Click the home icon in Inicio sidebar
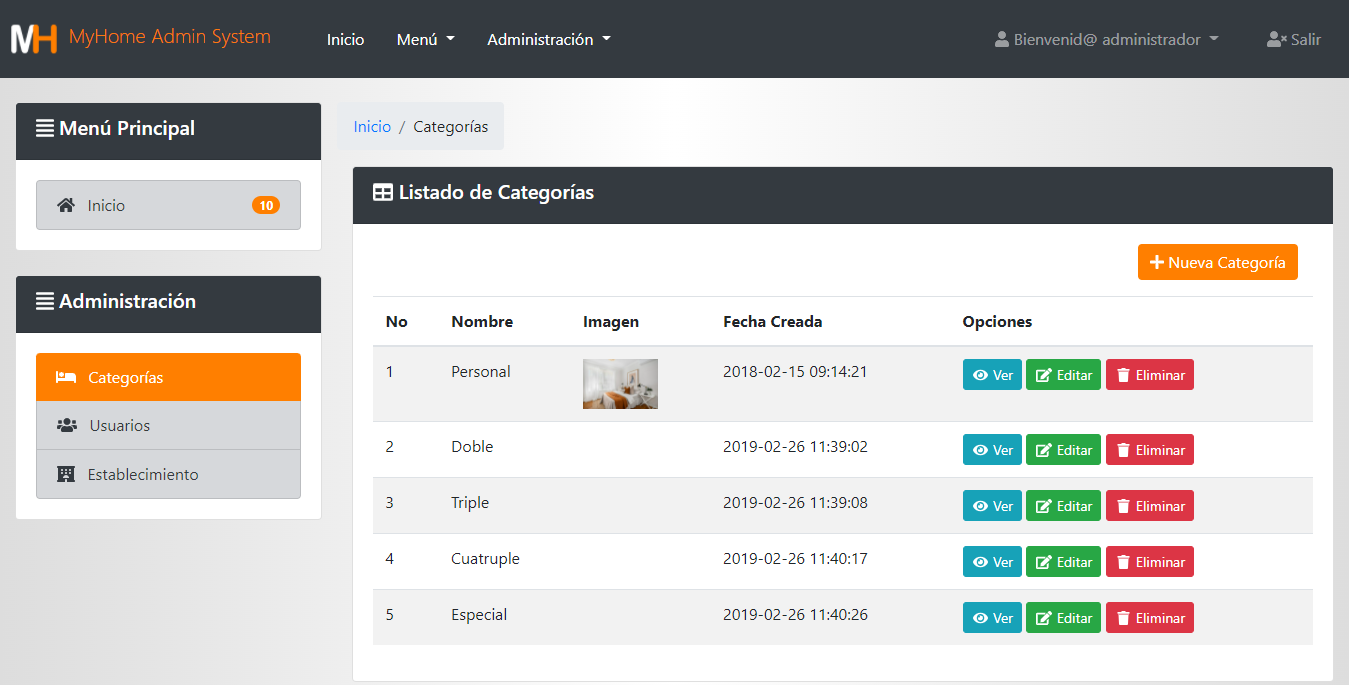The width and height of the screenshot is (1349, 685). pos(66,205)
